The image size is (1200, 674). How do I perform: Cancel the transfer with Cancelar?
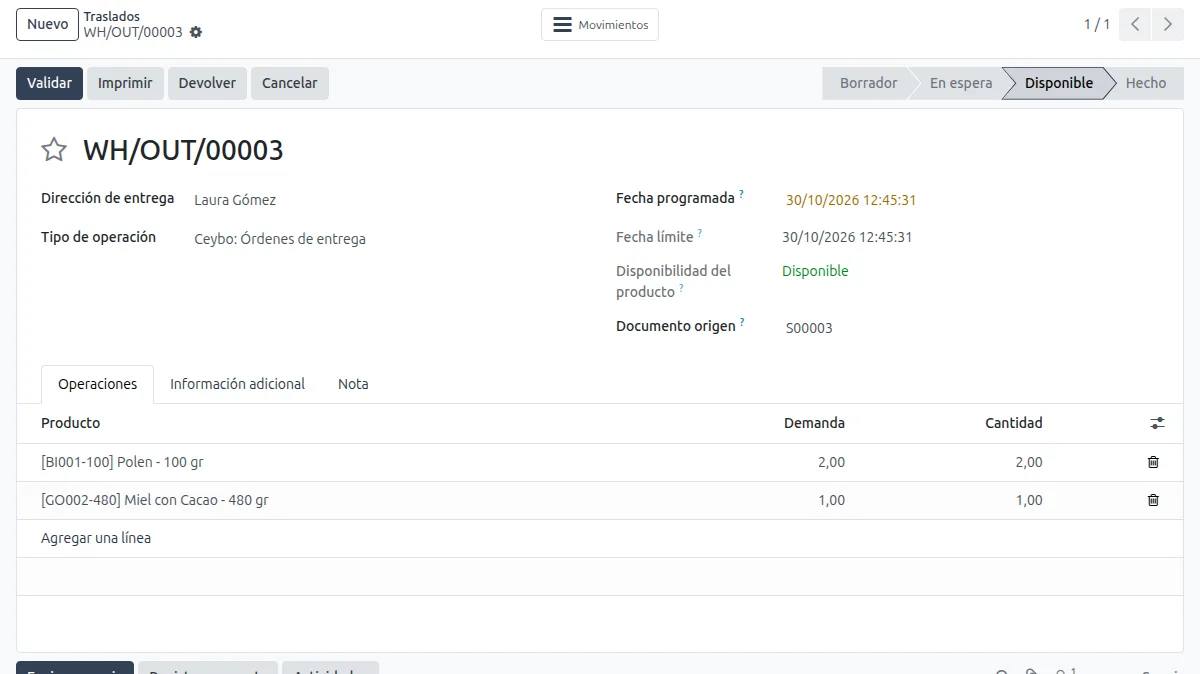(290, 83)
